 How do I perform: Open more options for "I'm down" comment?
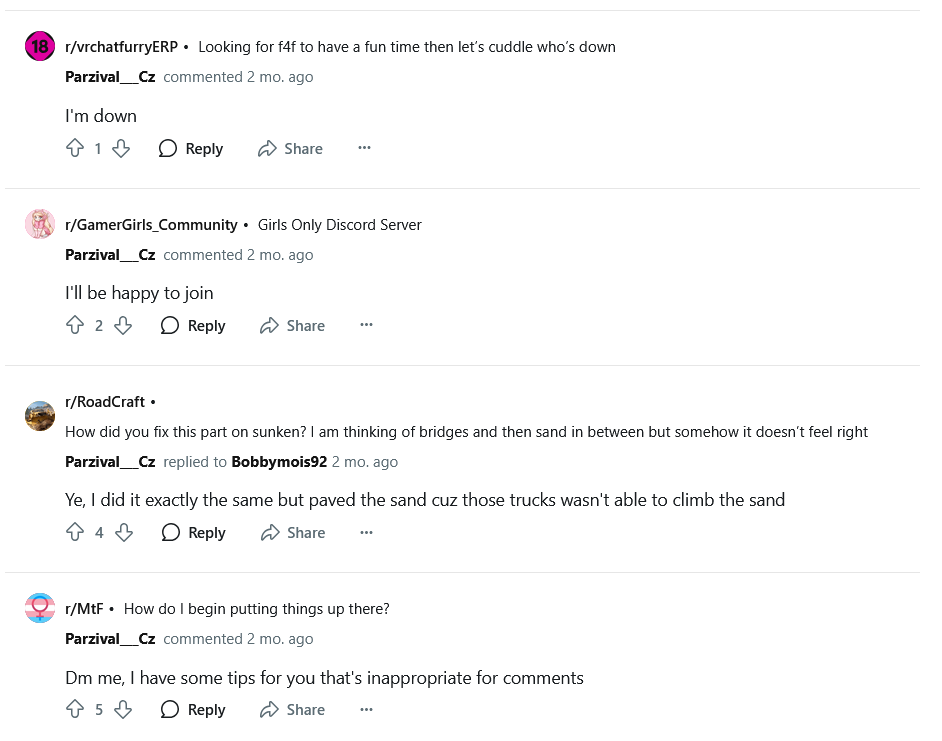(364, 148)
